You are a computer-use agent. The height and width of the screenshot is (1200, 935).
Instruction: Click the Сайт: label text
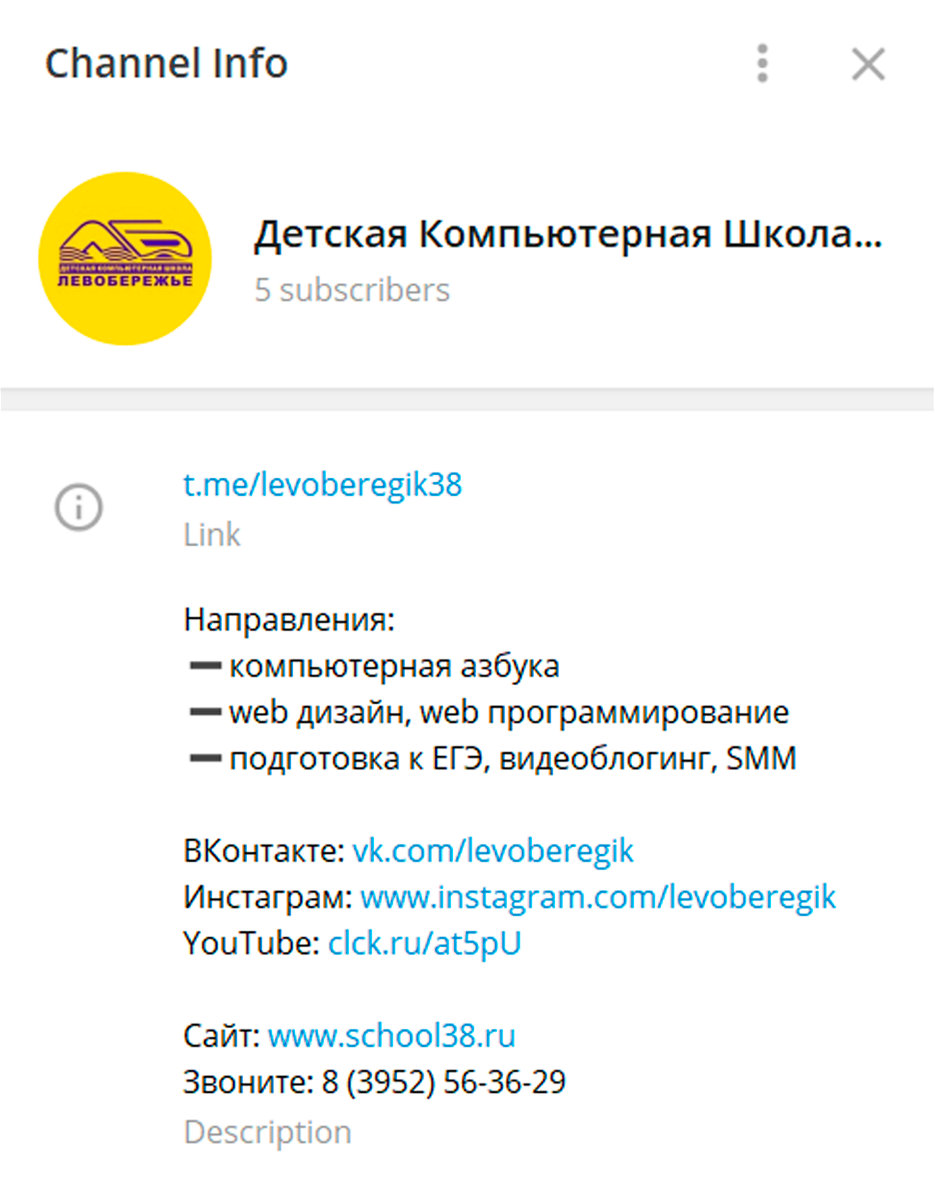click(x=222, y=1035)
